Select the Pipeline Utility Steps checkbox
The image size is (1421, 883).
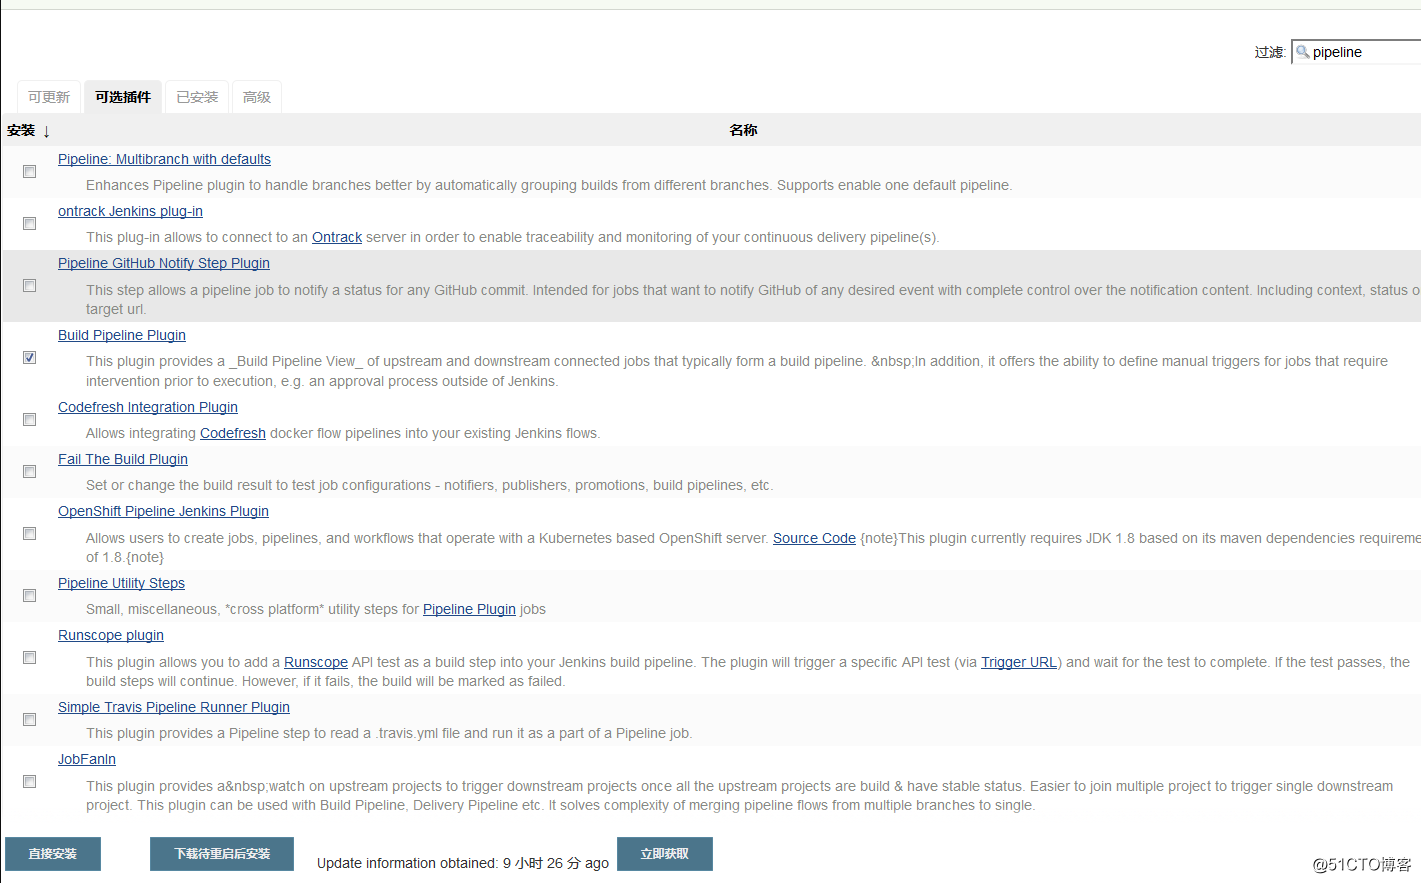[x=30, y=596]
